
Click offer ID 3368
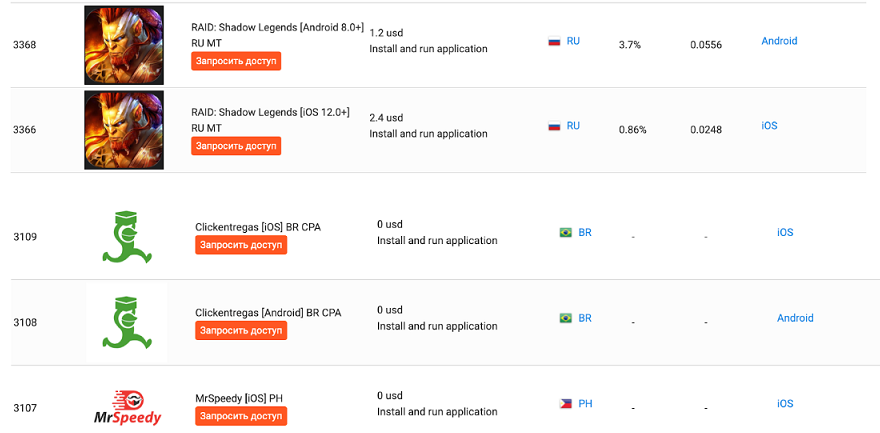tap(25, 45)
